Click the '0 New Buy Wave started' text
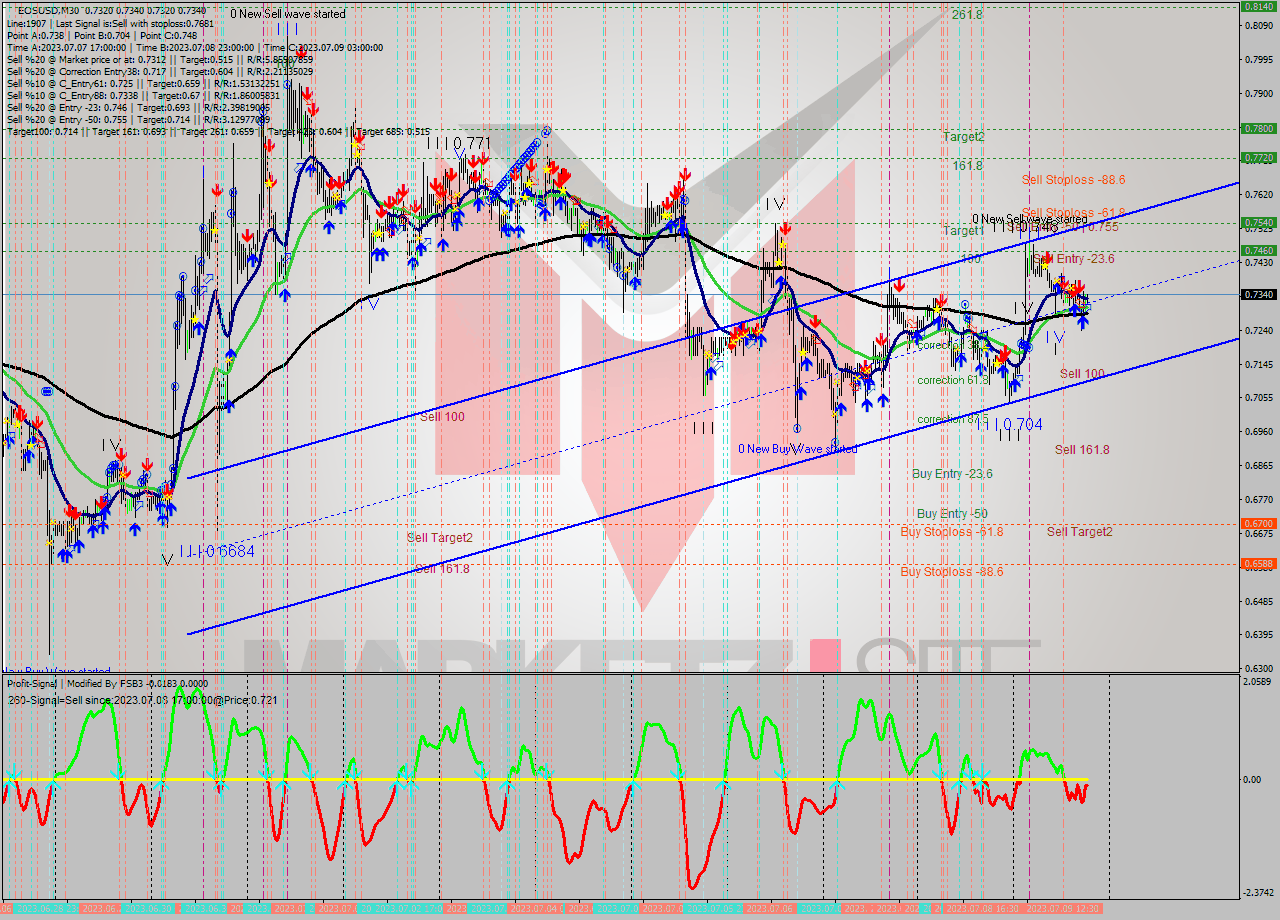Viewport: 1280px width, 920px height. (797, 449)
